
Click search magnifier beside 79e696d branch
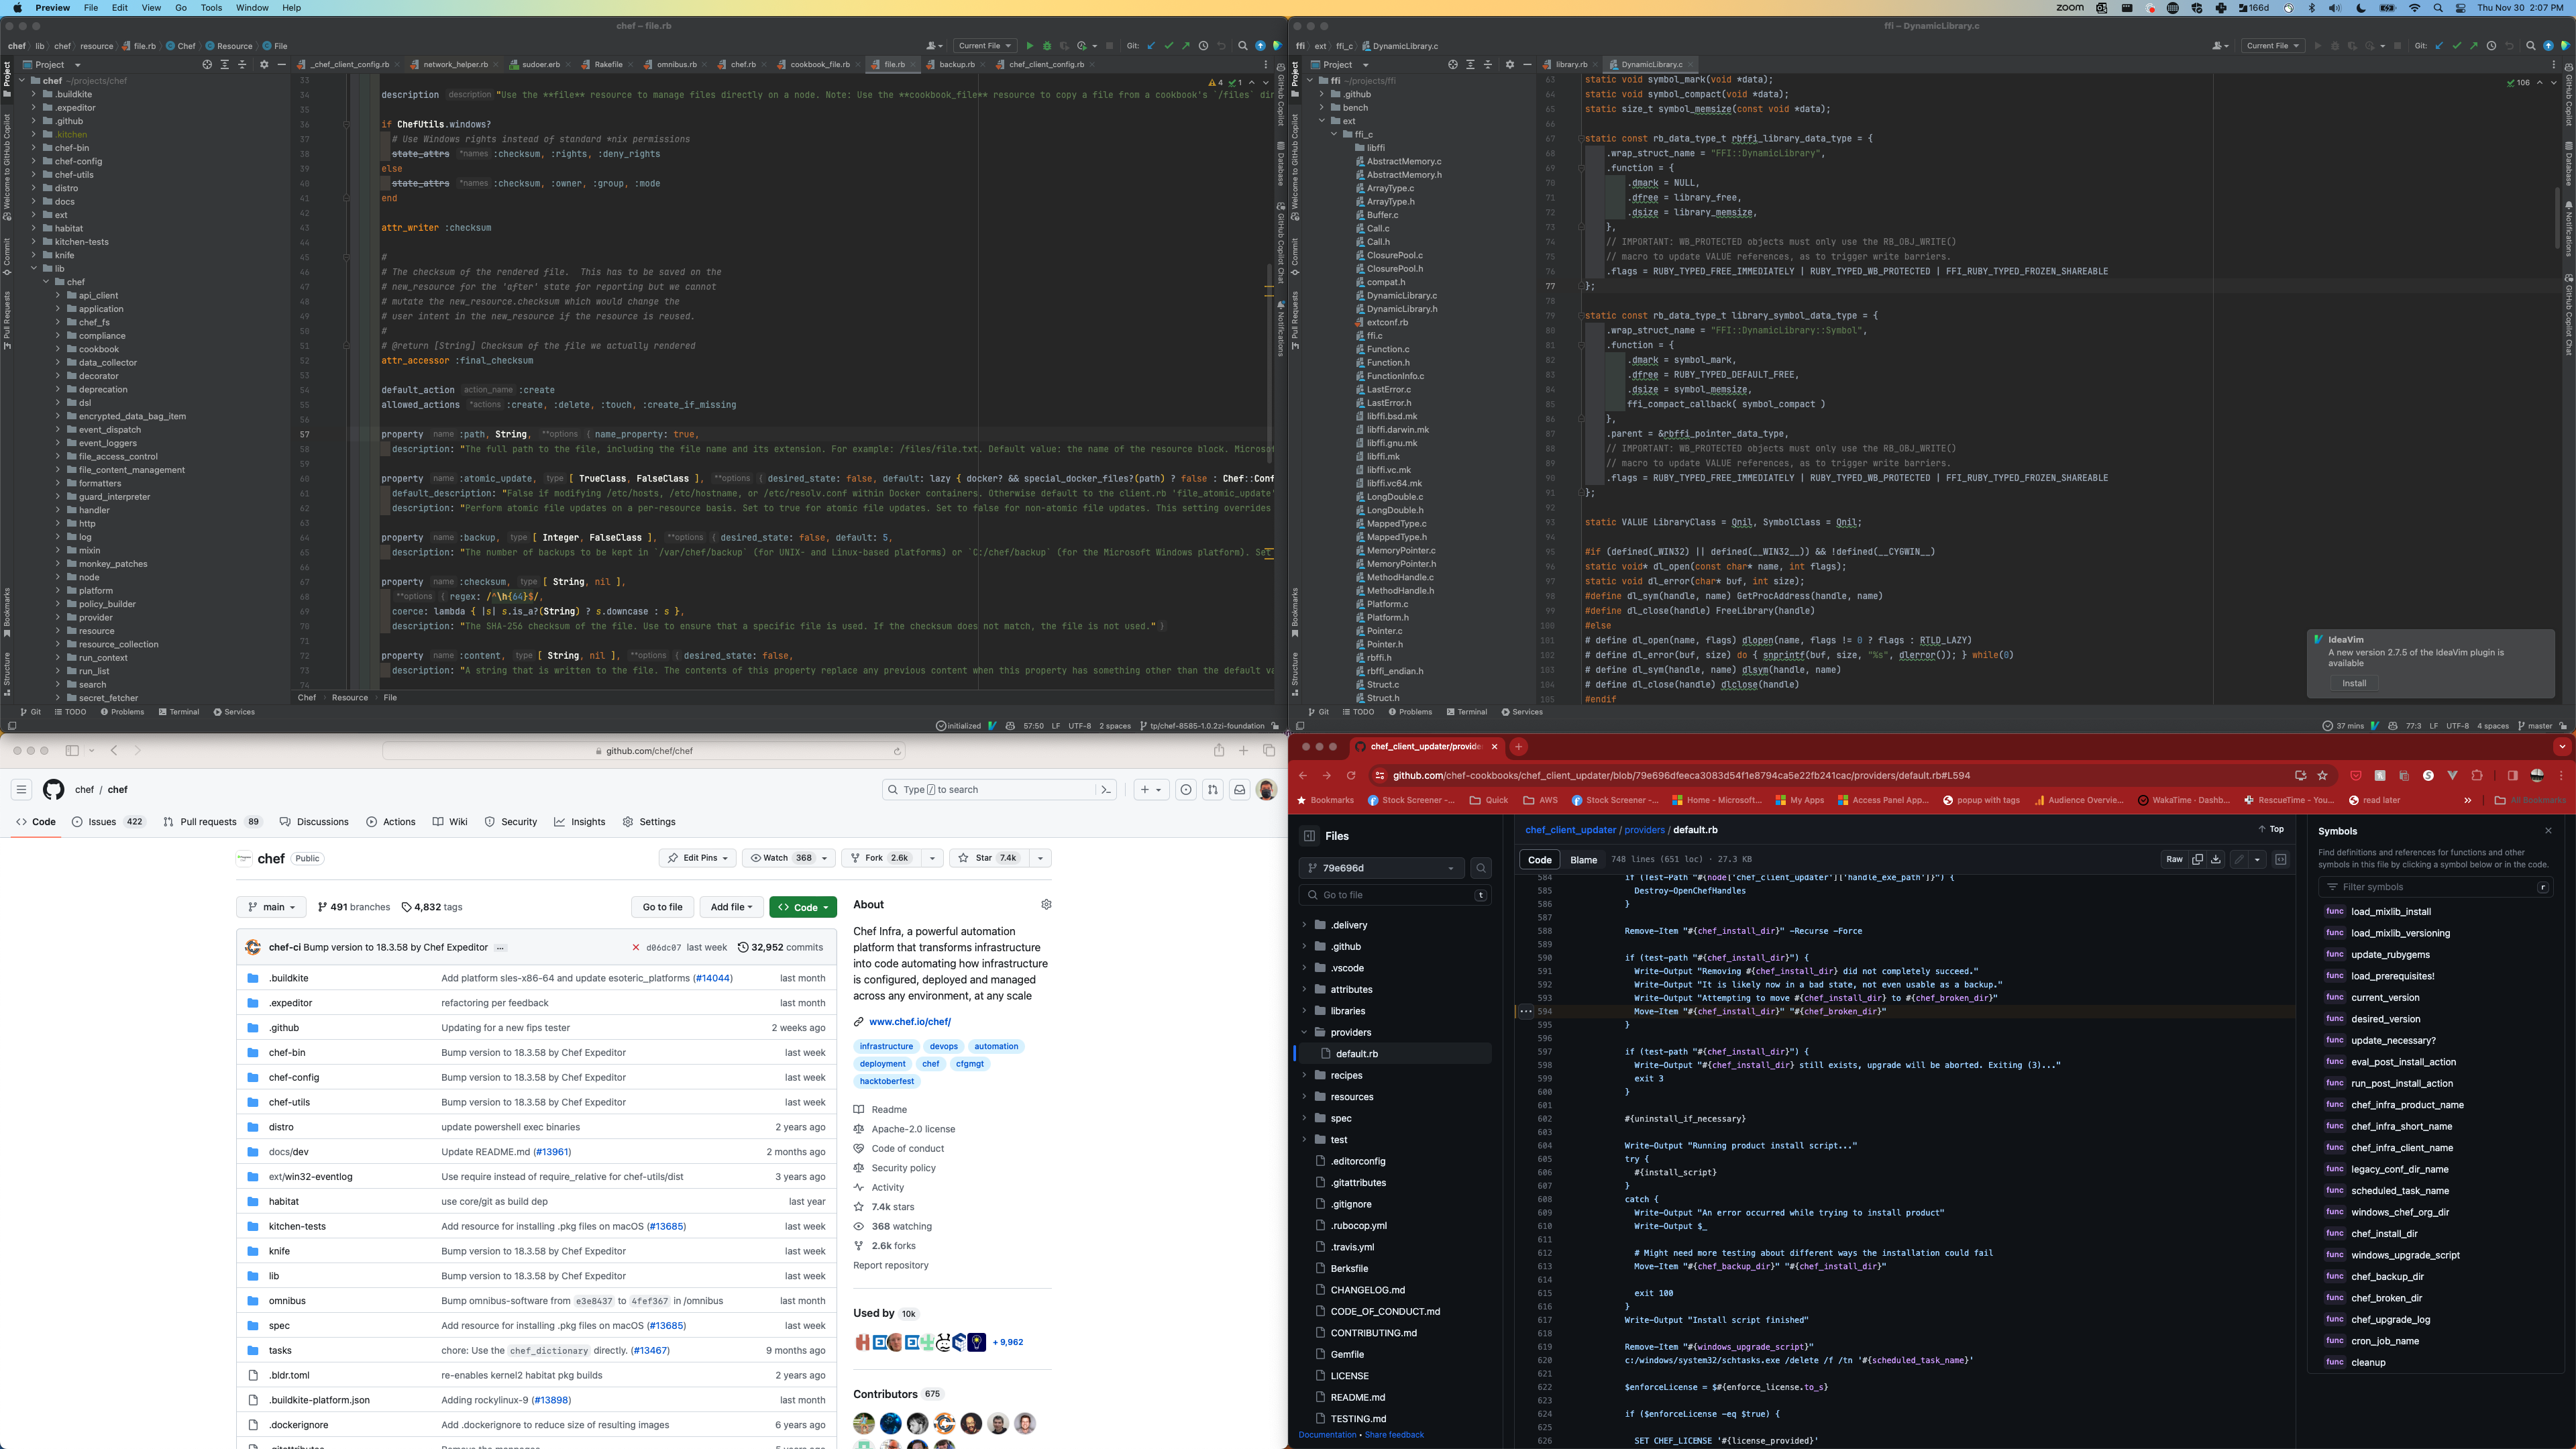tap(1481, 868)
